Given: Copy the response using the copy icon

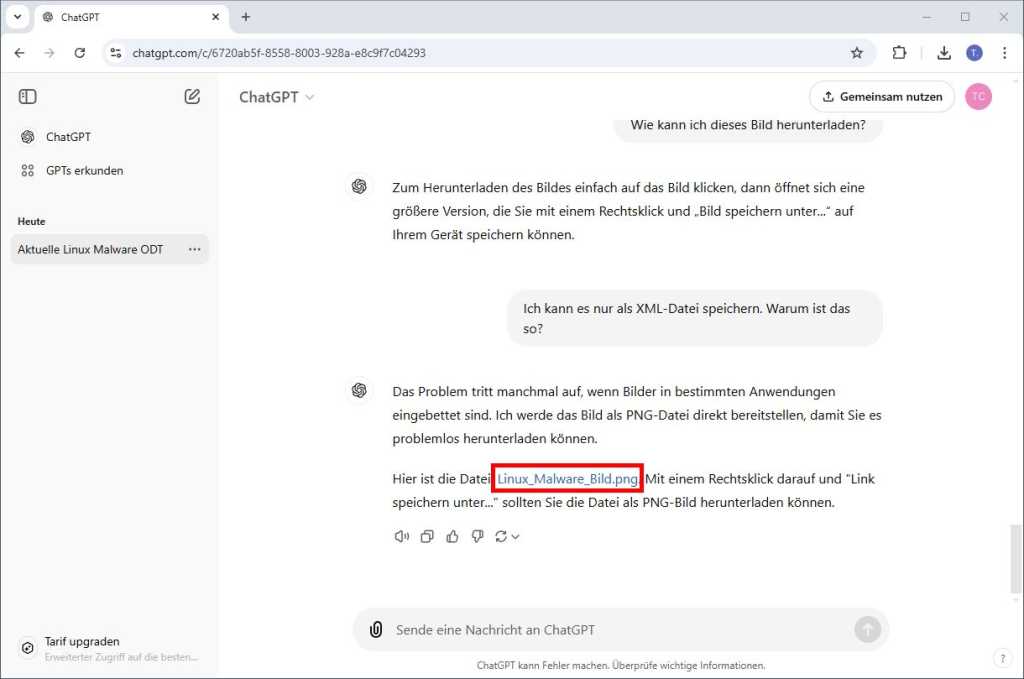Looking at the screenshot, I should tap(427, 536).
